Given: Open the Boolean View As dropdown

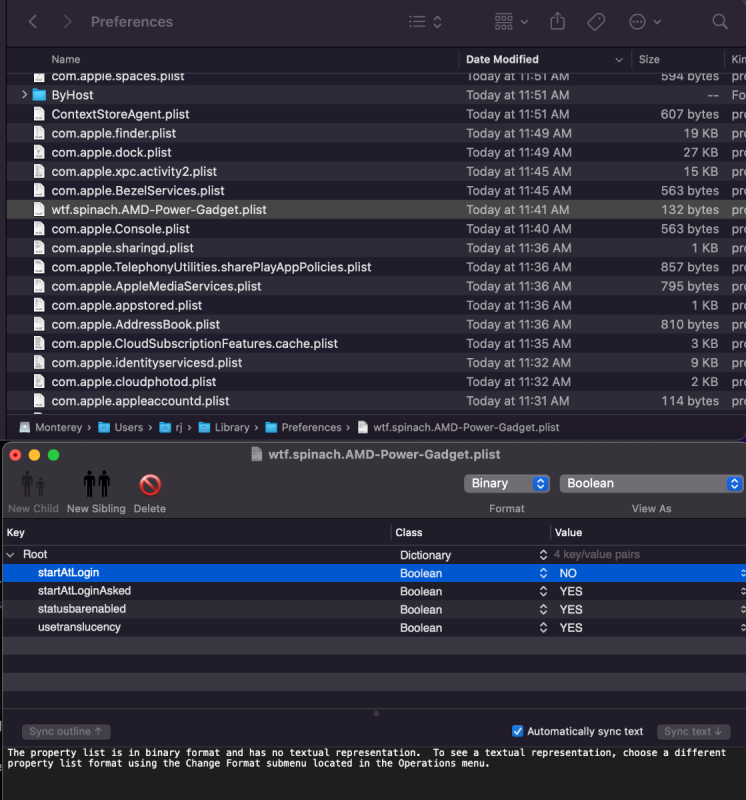Looking at the screenshot, I should pos(651,484).
